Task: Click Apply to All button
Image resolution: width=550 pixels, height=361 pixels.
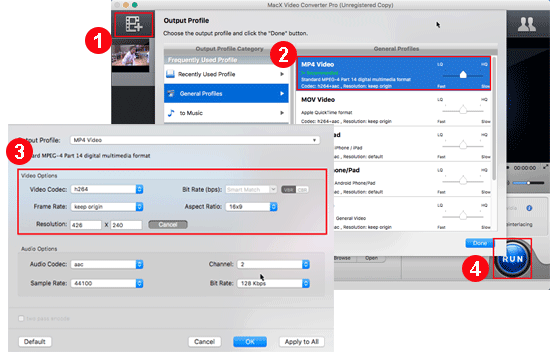Action: click(x=302, y=342)
